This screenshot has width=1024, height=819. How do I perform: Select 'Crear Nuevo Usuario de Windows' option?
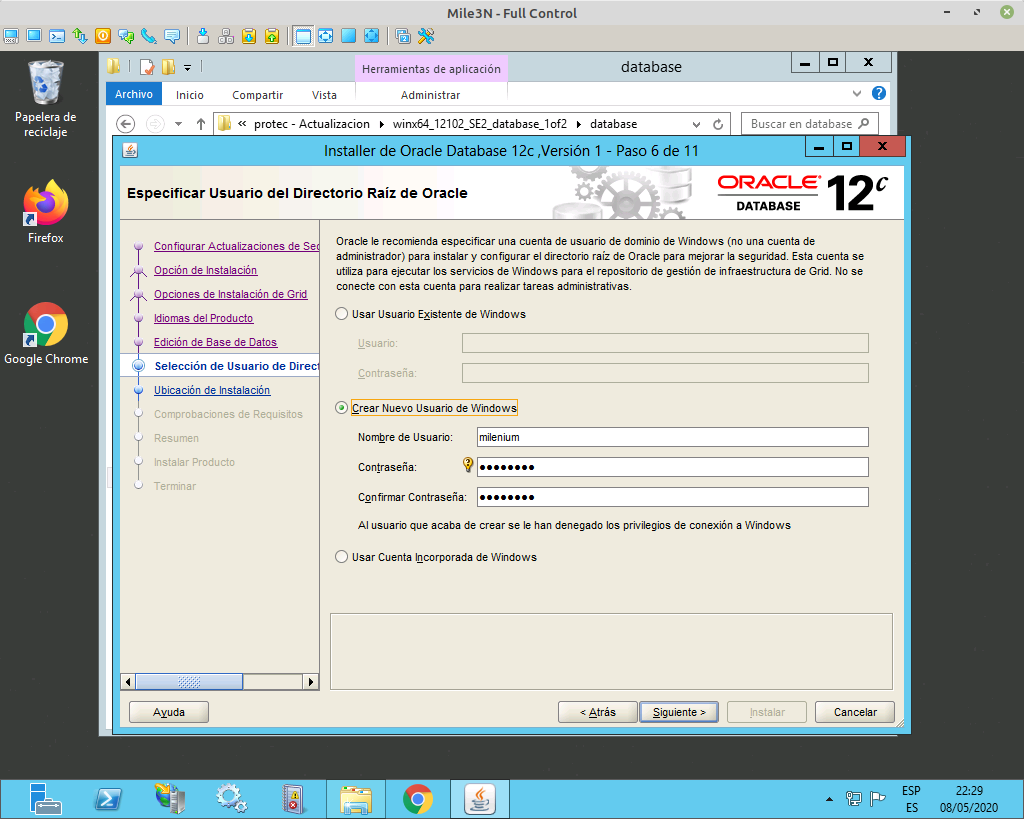(340, 407)
